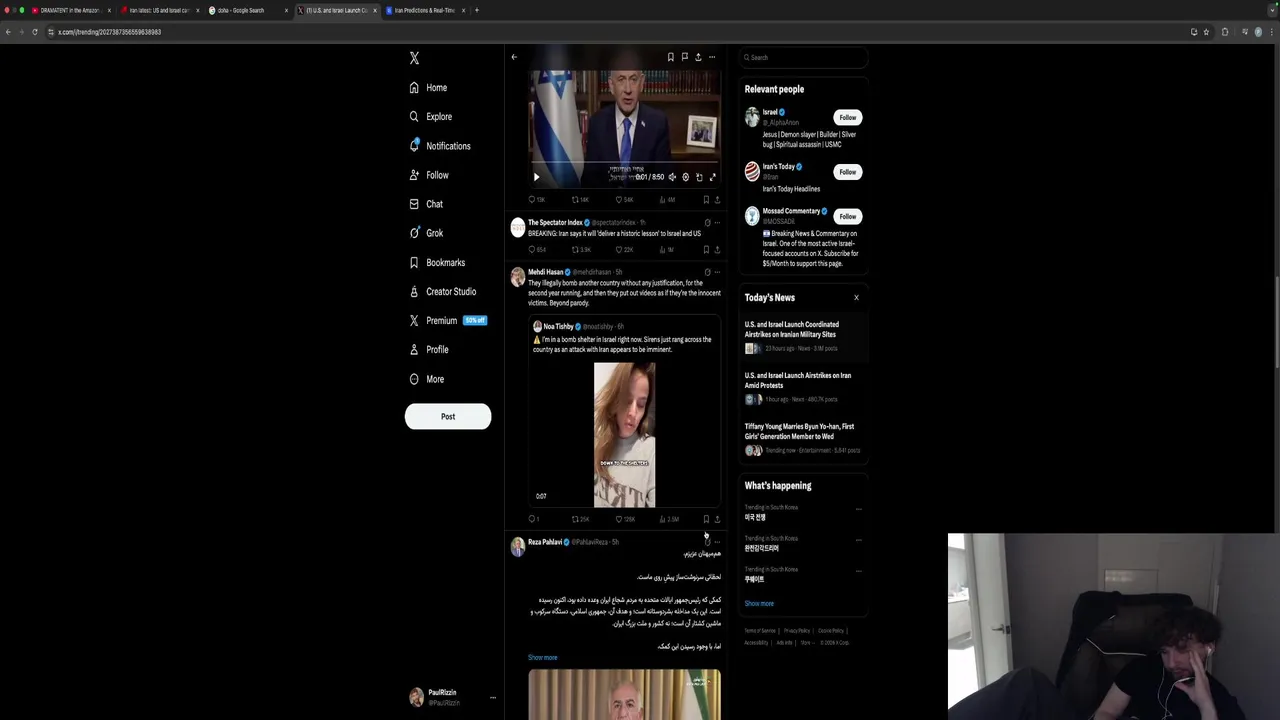The width and height of the screenshot is (1280, 720).
Task: Bookmark the Mehdi Hasan post
Action: (x=706, y=519)
